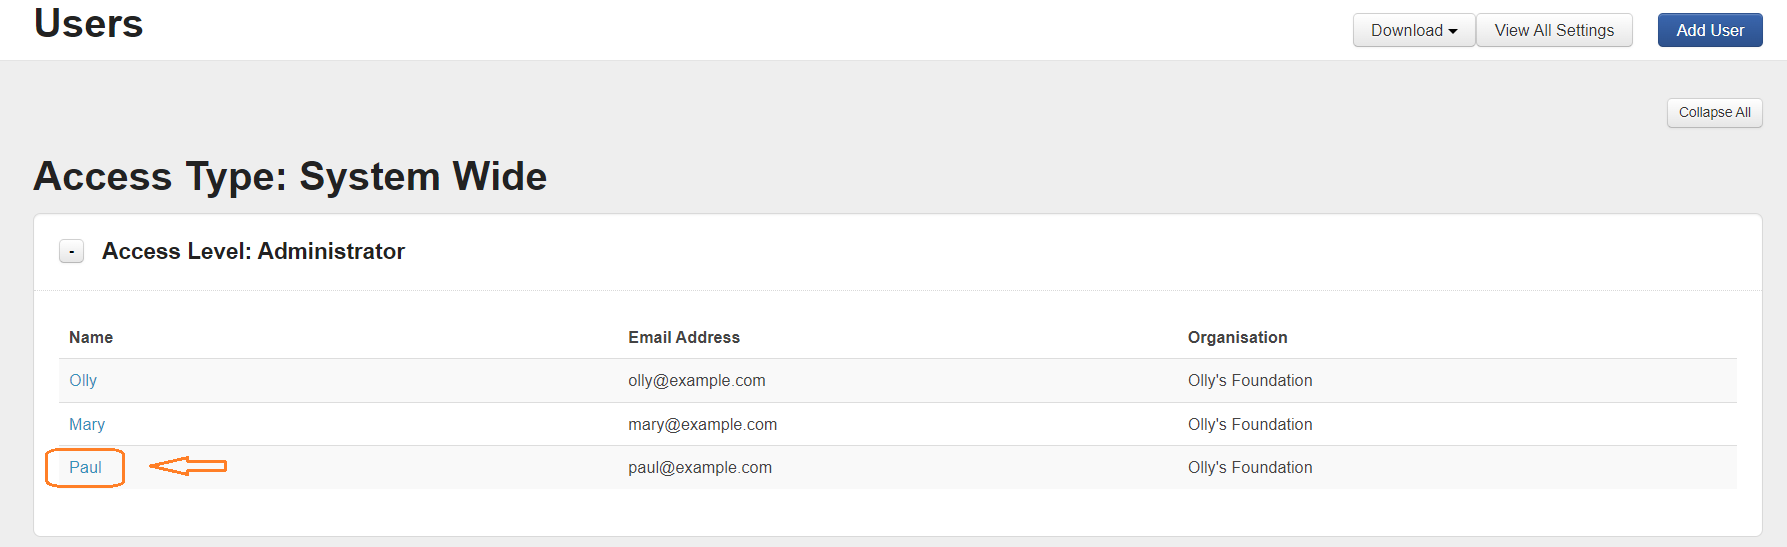Click Olly's Foundation in Olly's row

(1250, 381)
